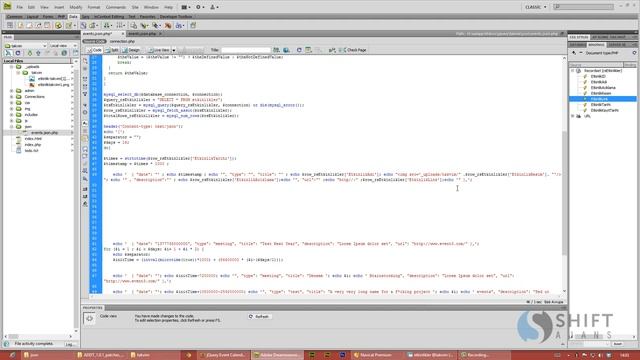Open the Live View options arrow

pos(173,50)
